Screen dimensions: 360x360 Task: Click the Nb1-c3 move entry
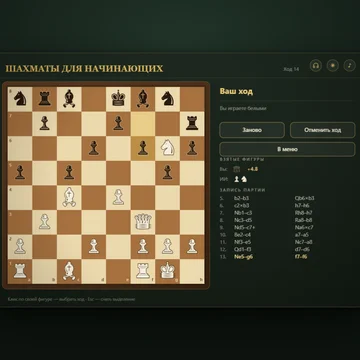click(243, 213)
